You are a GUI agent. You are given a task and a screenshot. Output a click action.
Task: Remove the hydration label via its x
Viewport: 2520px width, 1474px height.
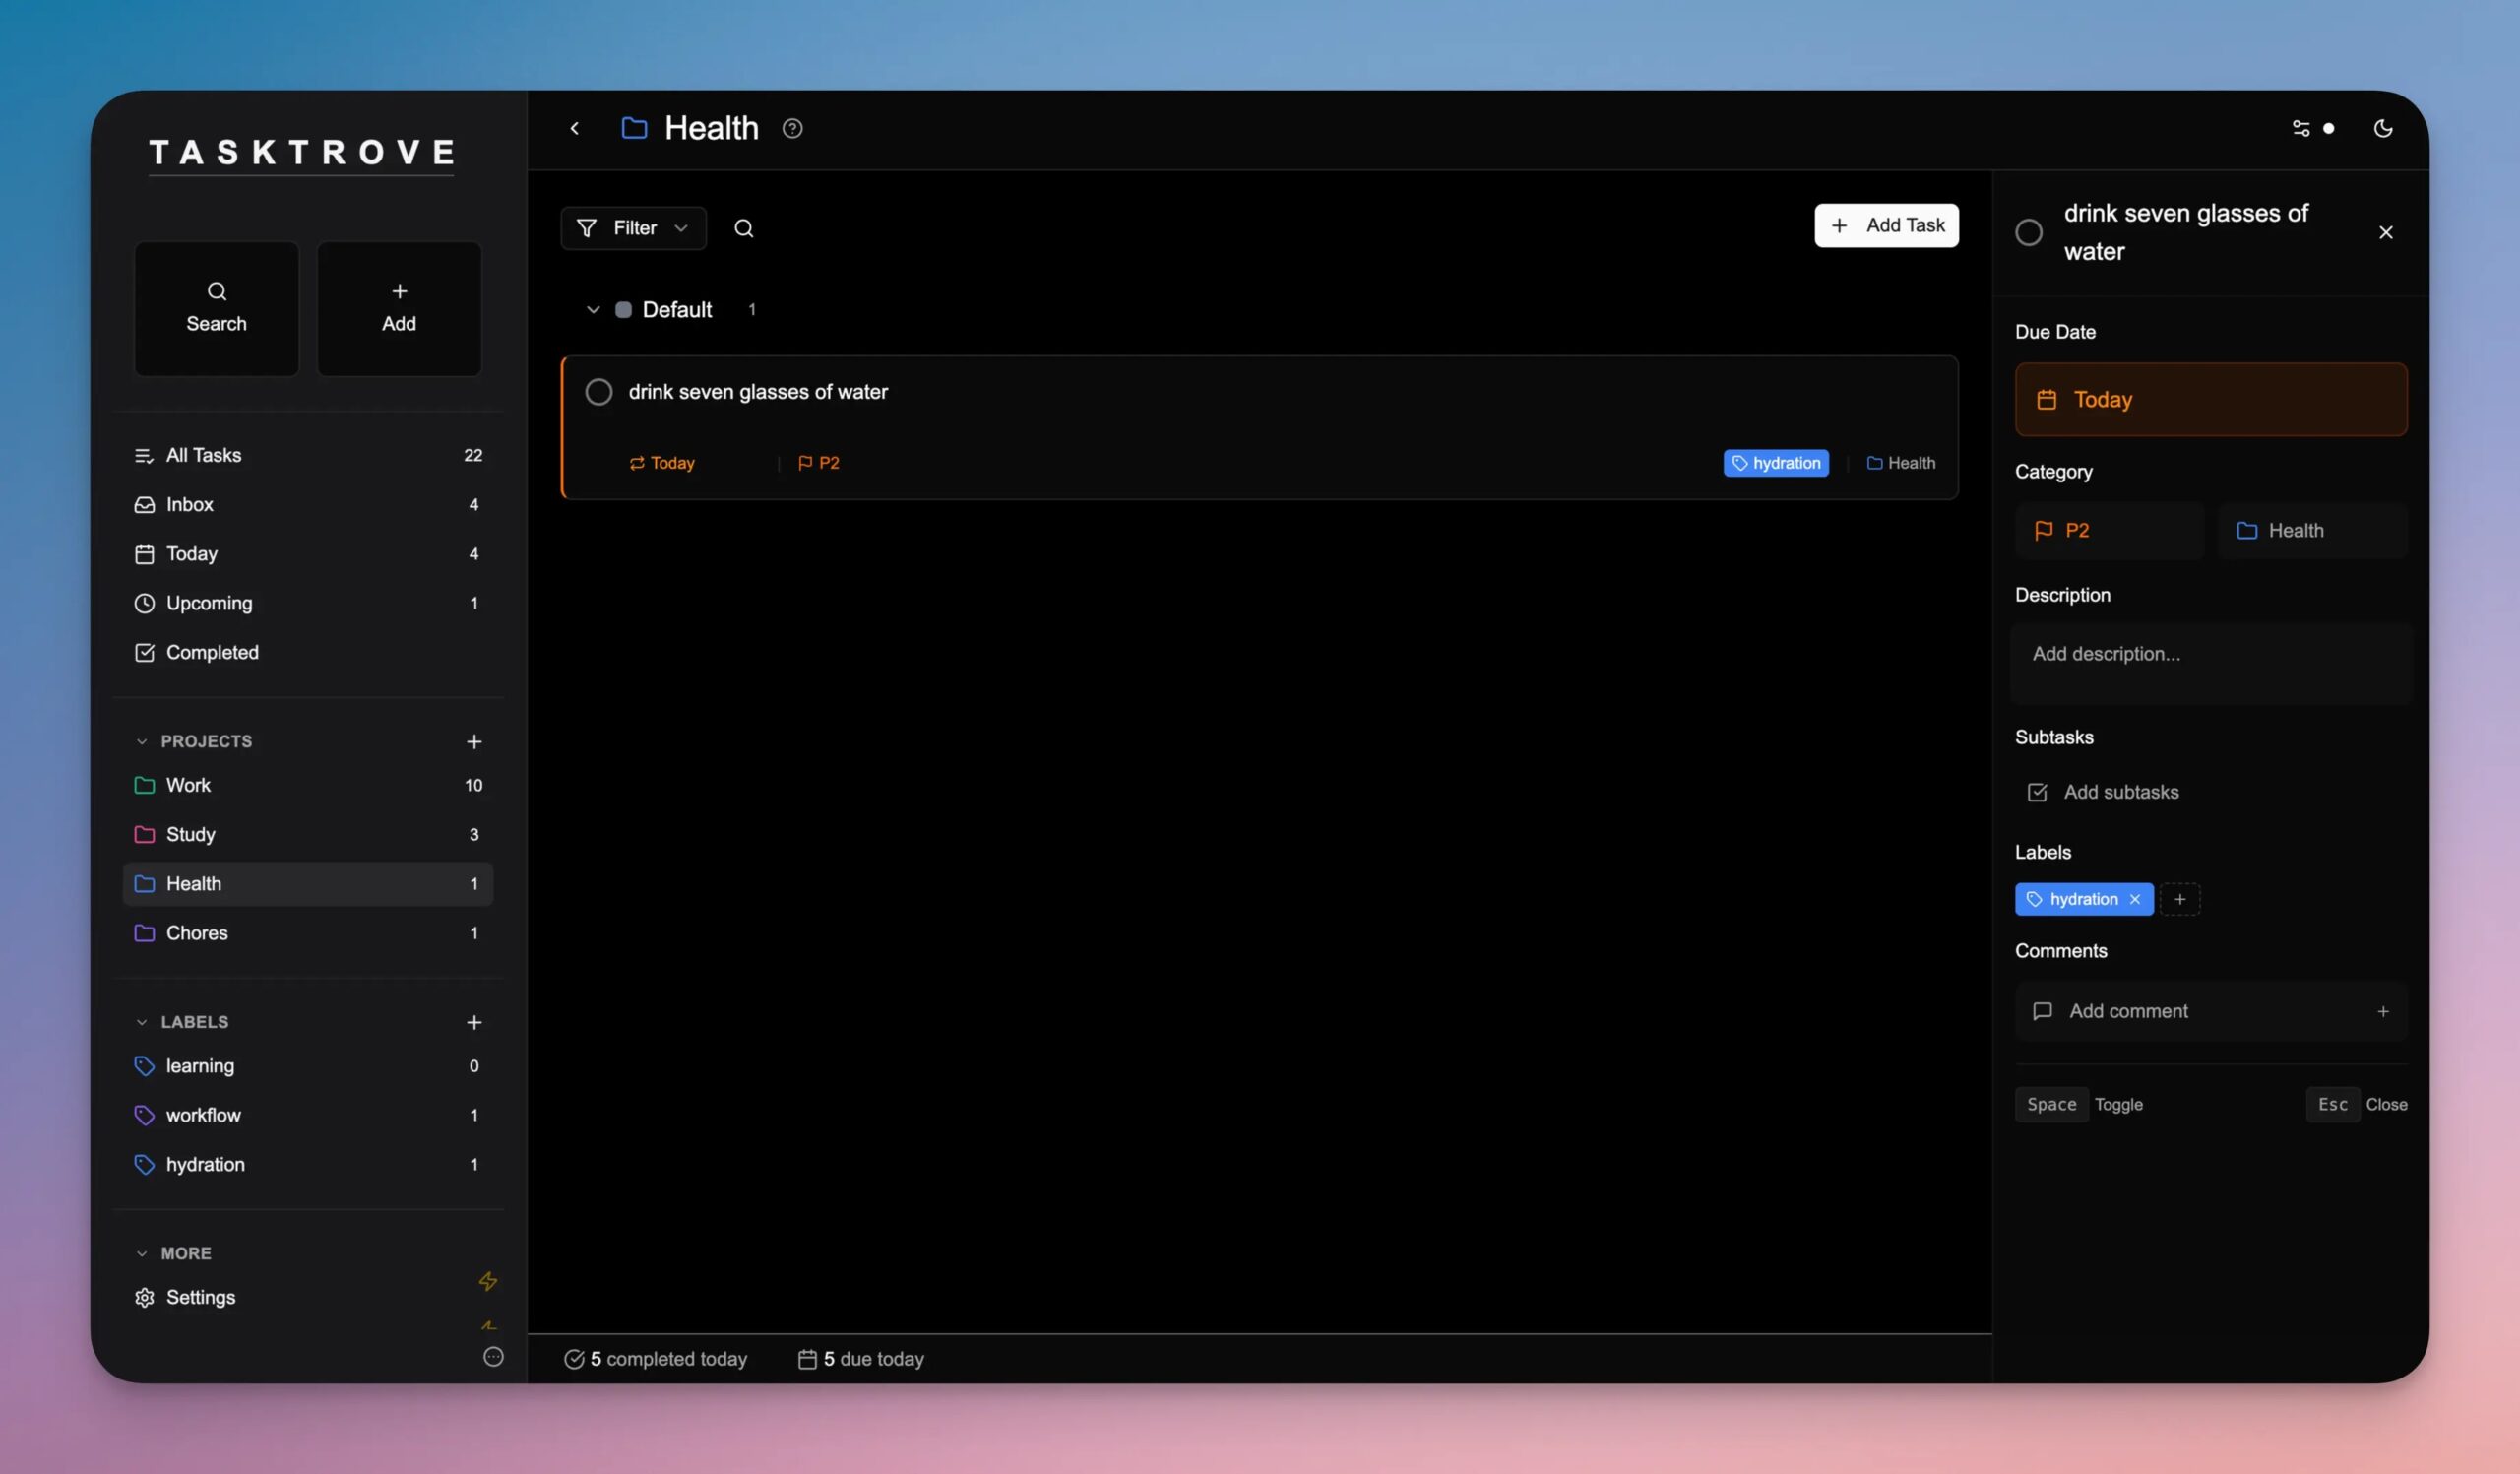[2135, 899]
